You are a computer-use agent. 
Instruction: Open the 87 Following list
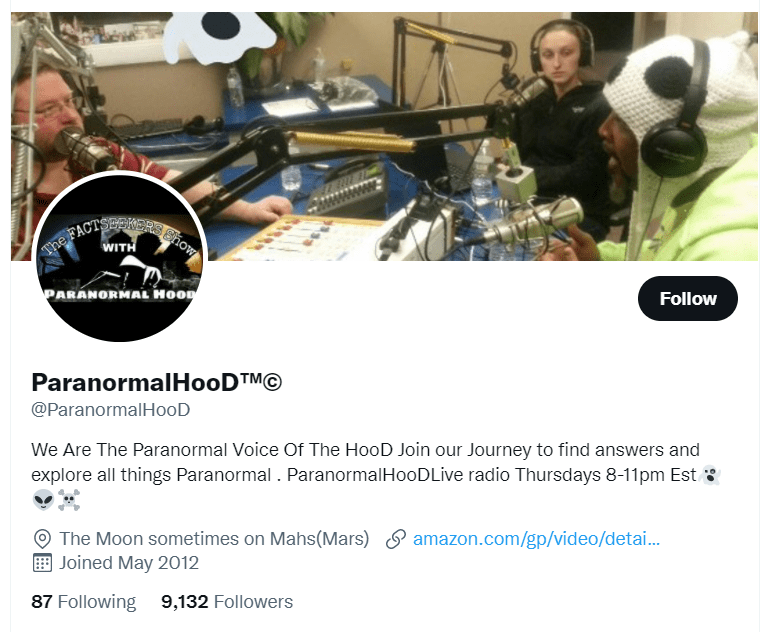[x=83, y=602]
